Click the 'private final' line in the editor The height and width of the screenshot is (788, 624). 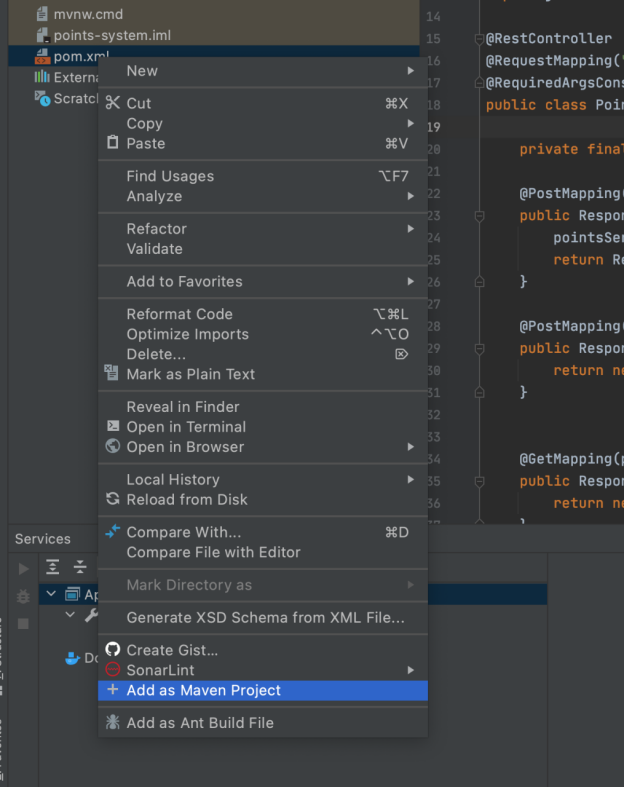(571, 149)
